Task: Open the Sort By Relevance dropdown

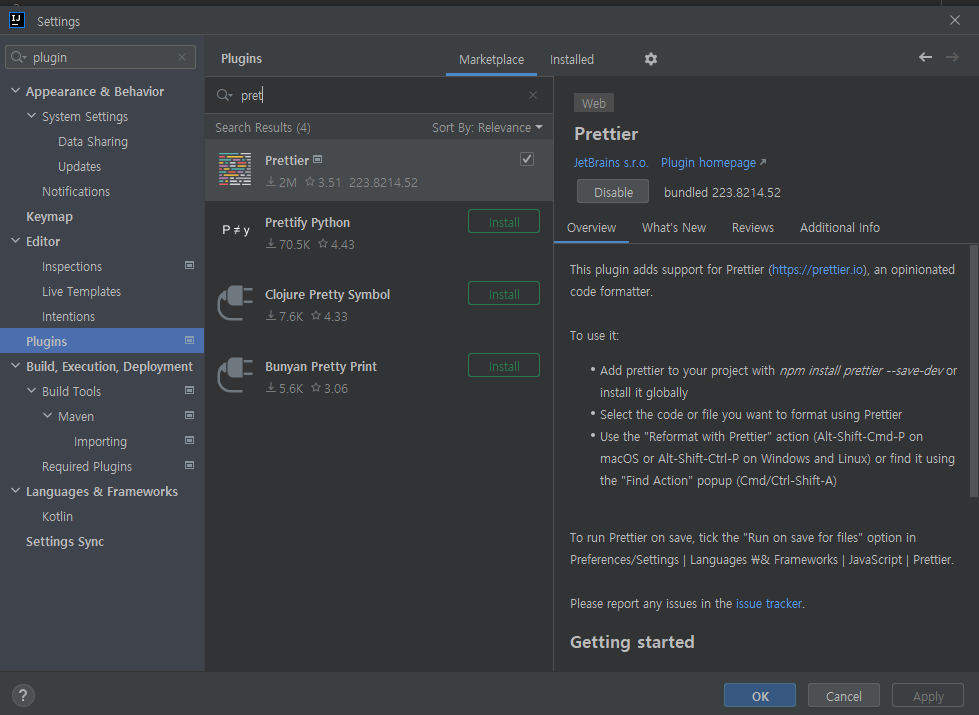Action: 487,127
